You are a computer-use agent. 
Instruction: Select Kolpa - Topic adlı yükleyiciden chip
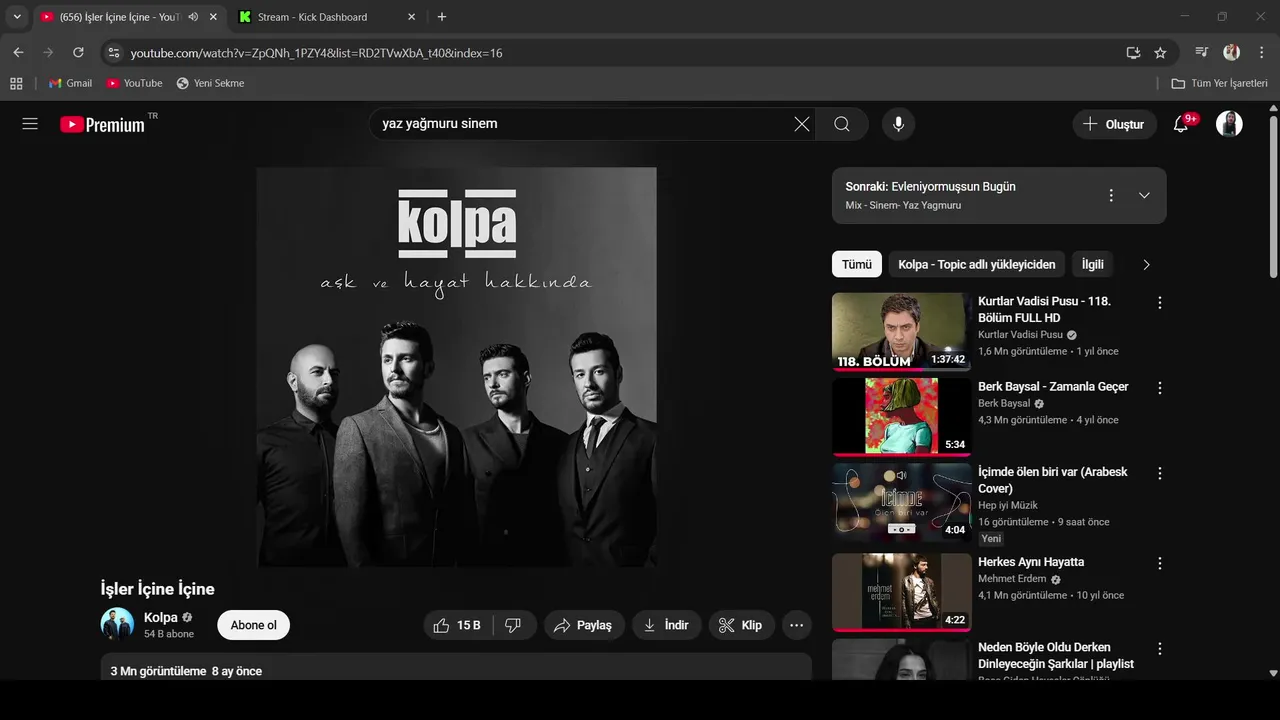977,264
